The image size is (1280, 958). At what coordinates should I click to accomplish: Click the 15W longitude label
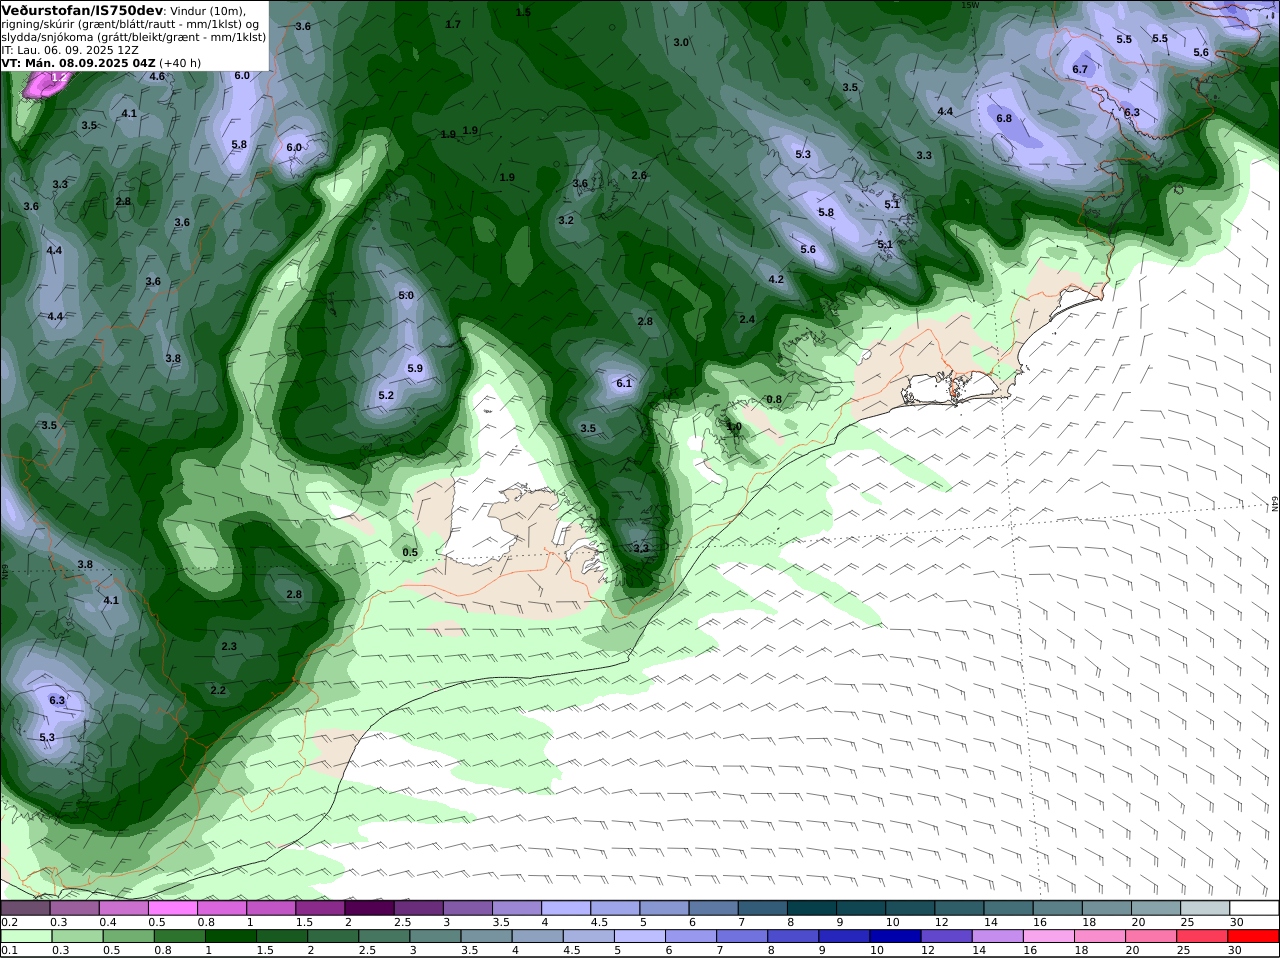tap(968, 5)
